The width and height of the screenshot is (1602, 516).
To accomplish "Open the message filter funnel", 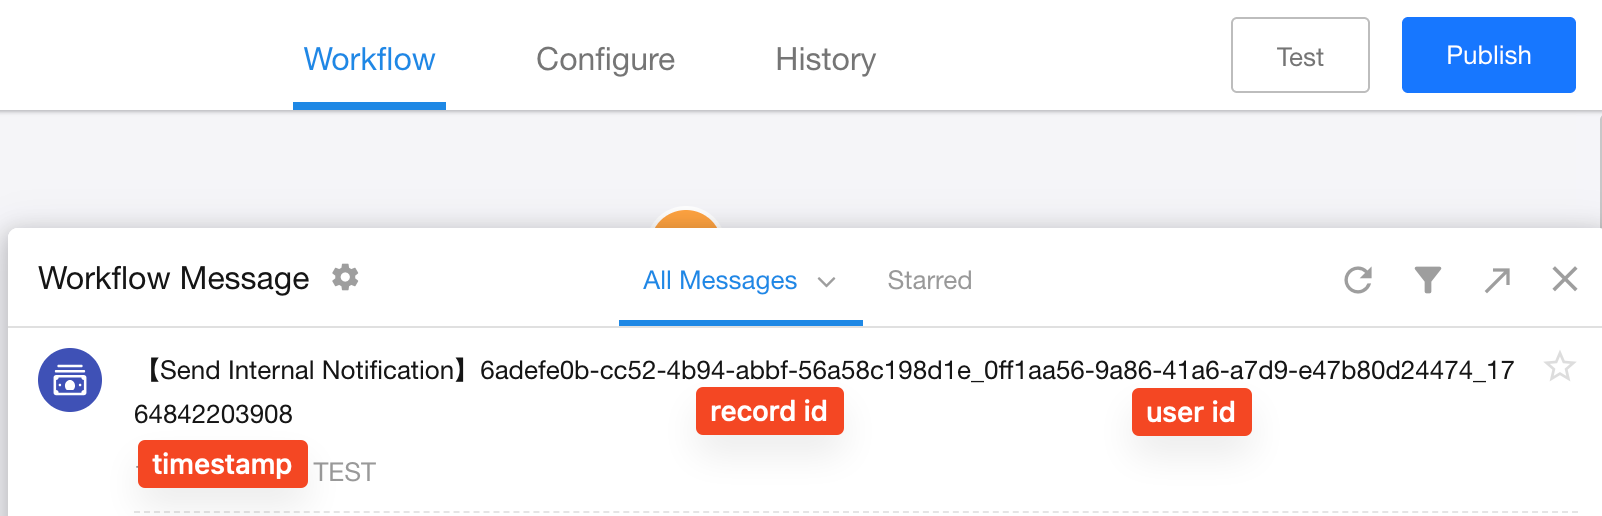I will (1427, 280).
